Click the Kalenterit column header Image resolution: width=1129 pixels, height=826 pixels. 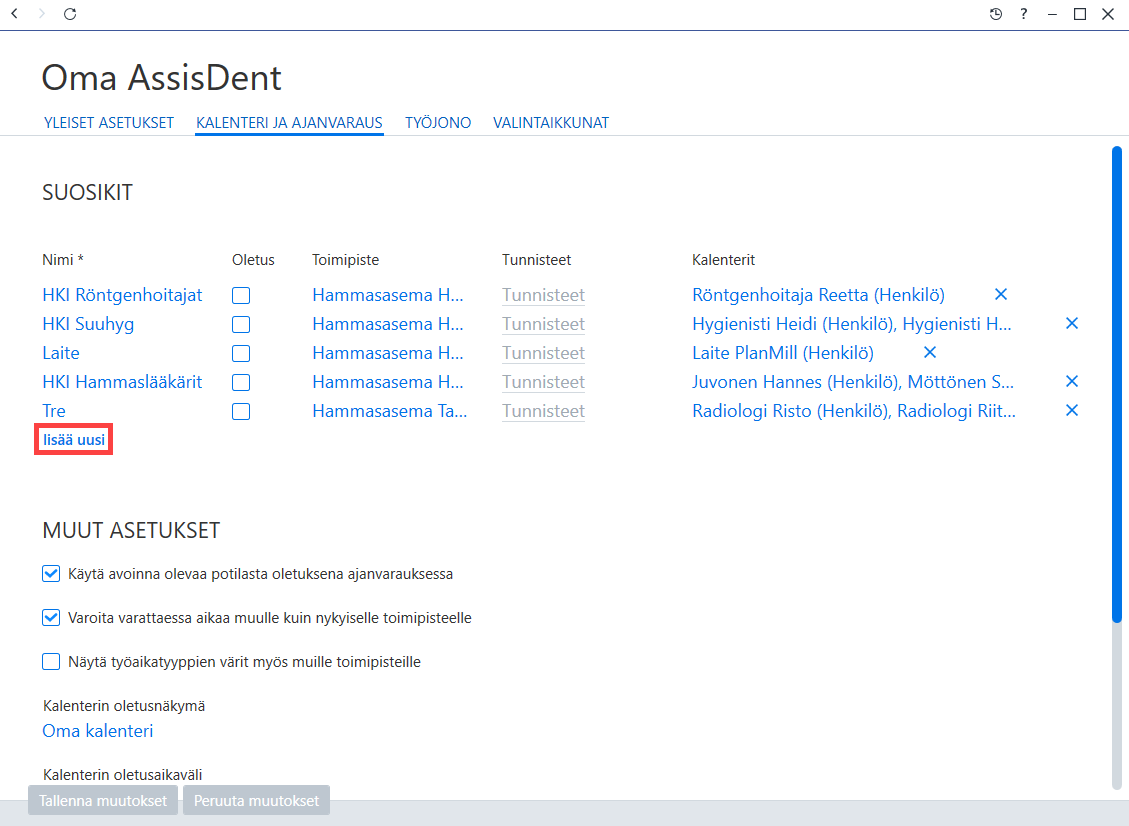tap(724, 260)
